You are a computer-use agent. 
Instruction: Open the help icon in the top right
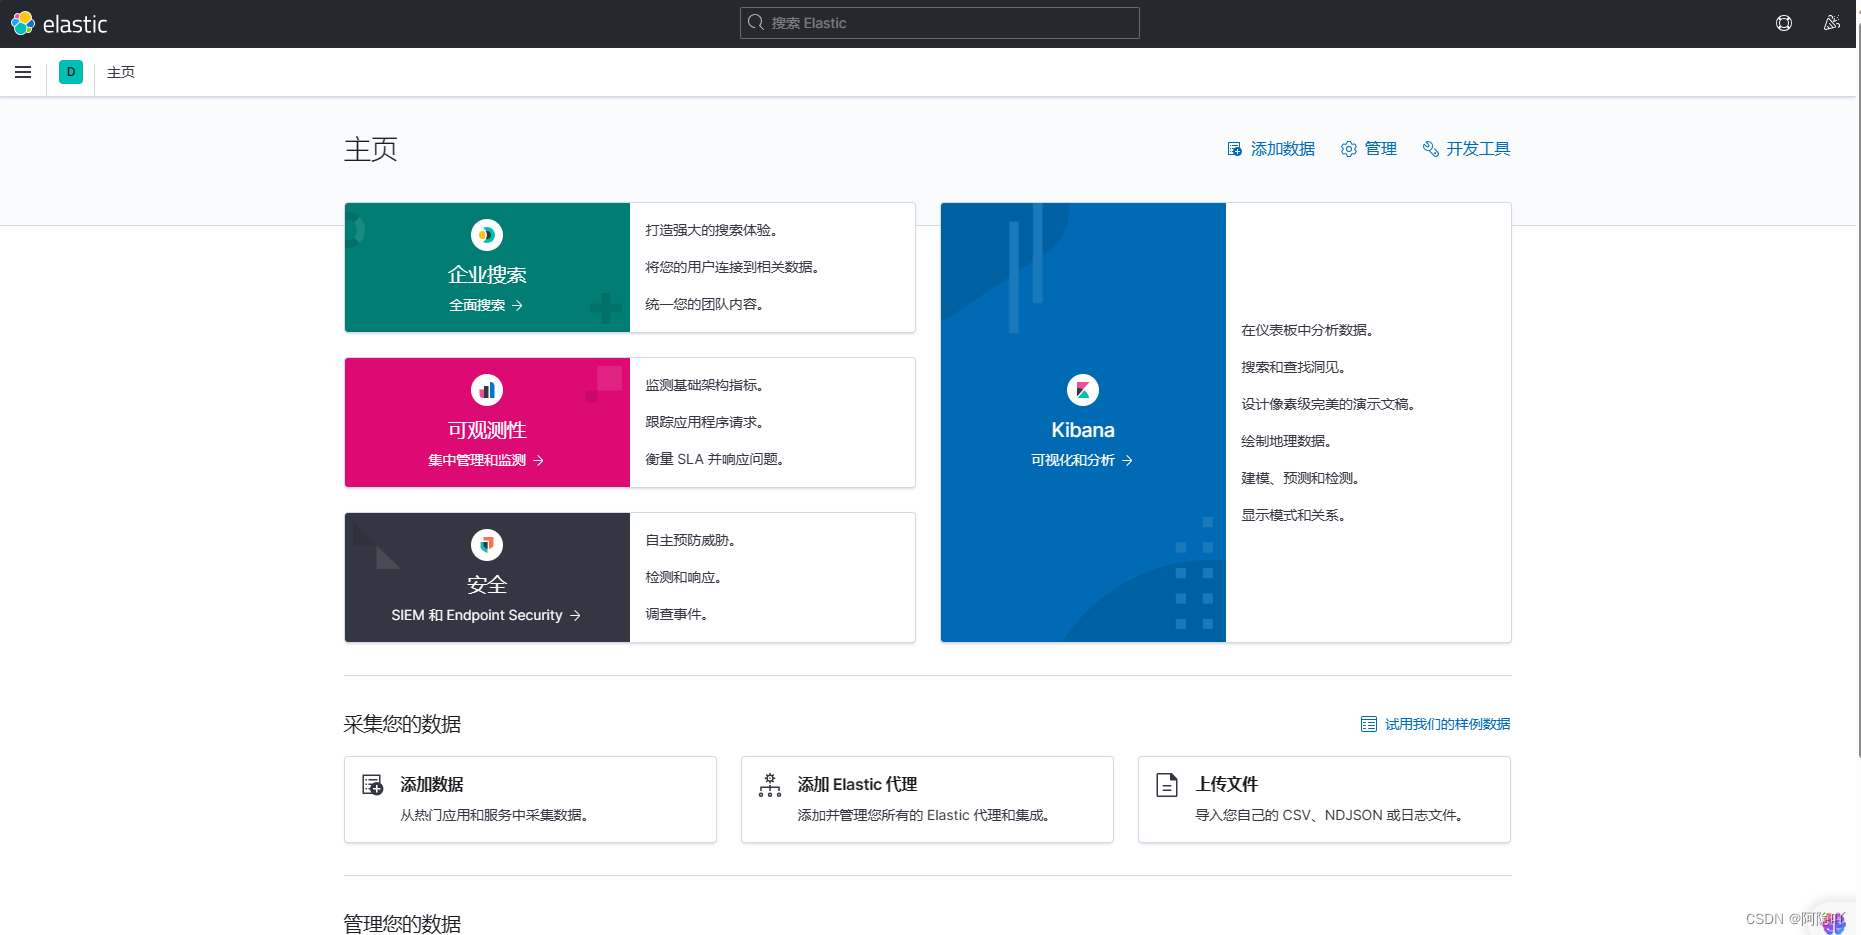(1783, 23)
